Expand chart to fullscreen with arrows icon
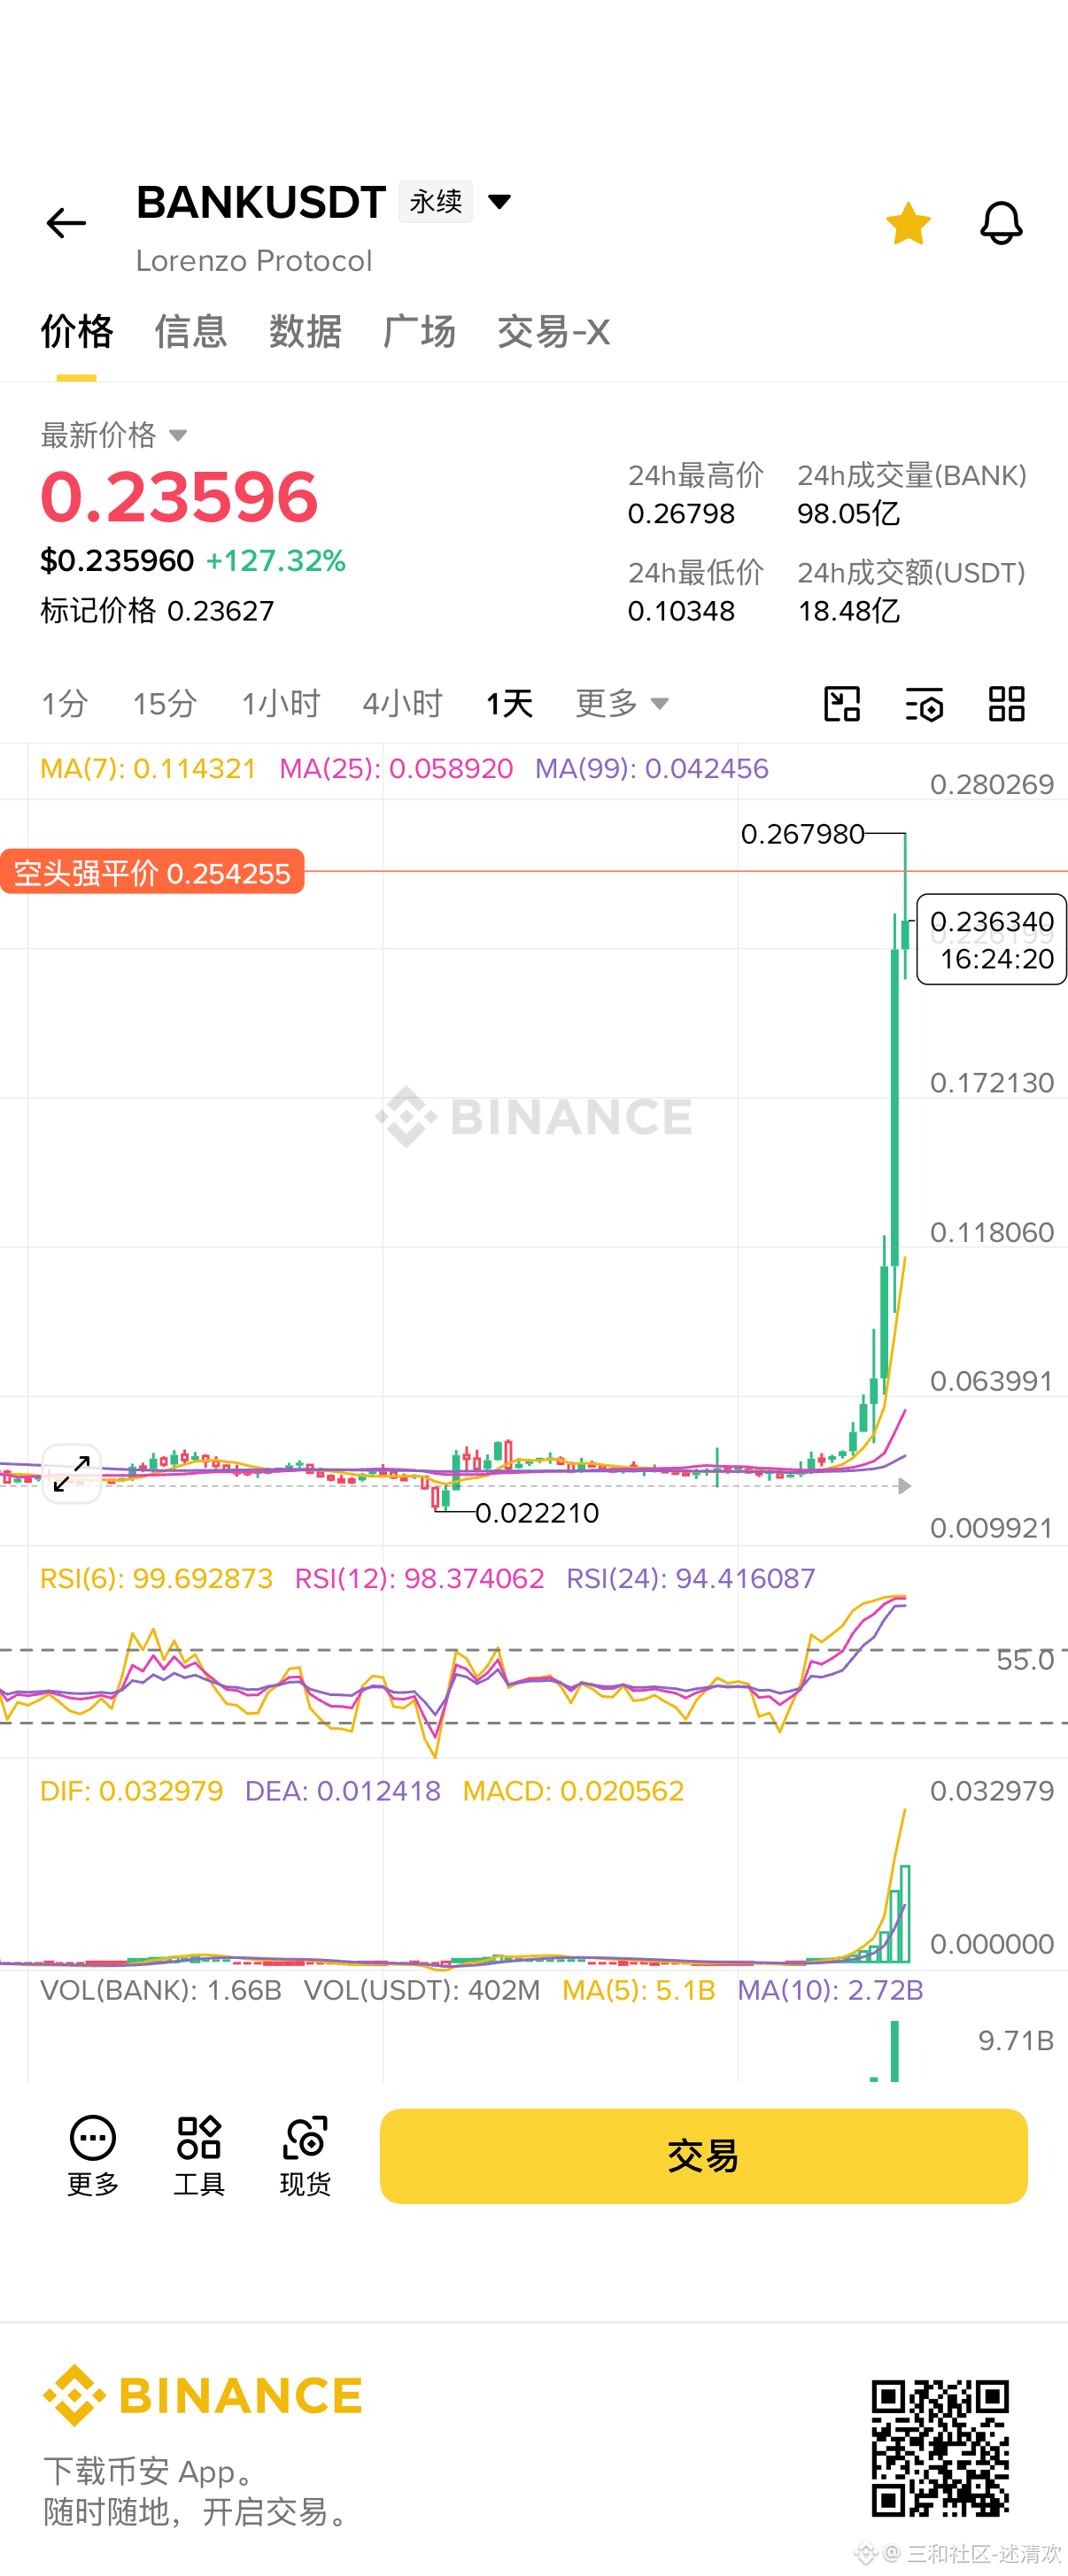 tap(72, 1474)
